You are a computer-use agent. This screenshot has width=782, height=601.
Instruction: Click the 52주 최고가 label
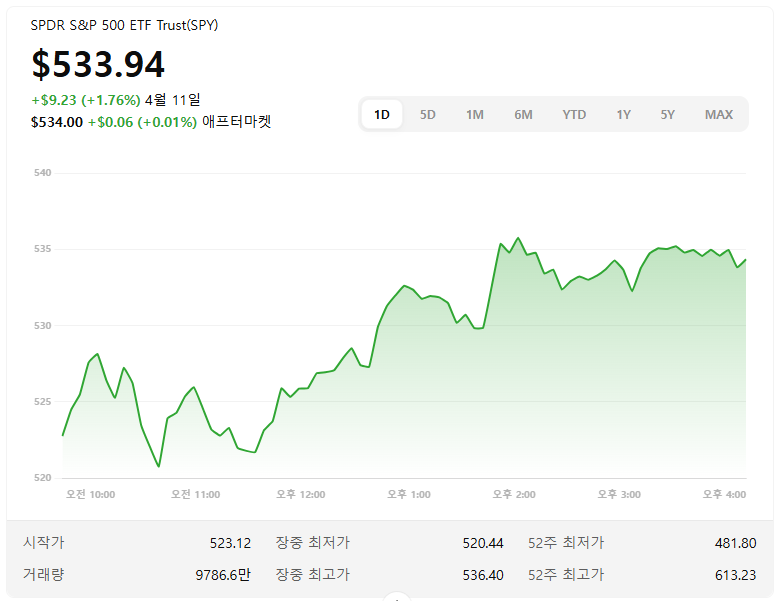pyautogui.click(x=566, y=574)
